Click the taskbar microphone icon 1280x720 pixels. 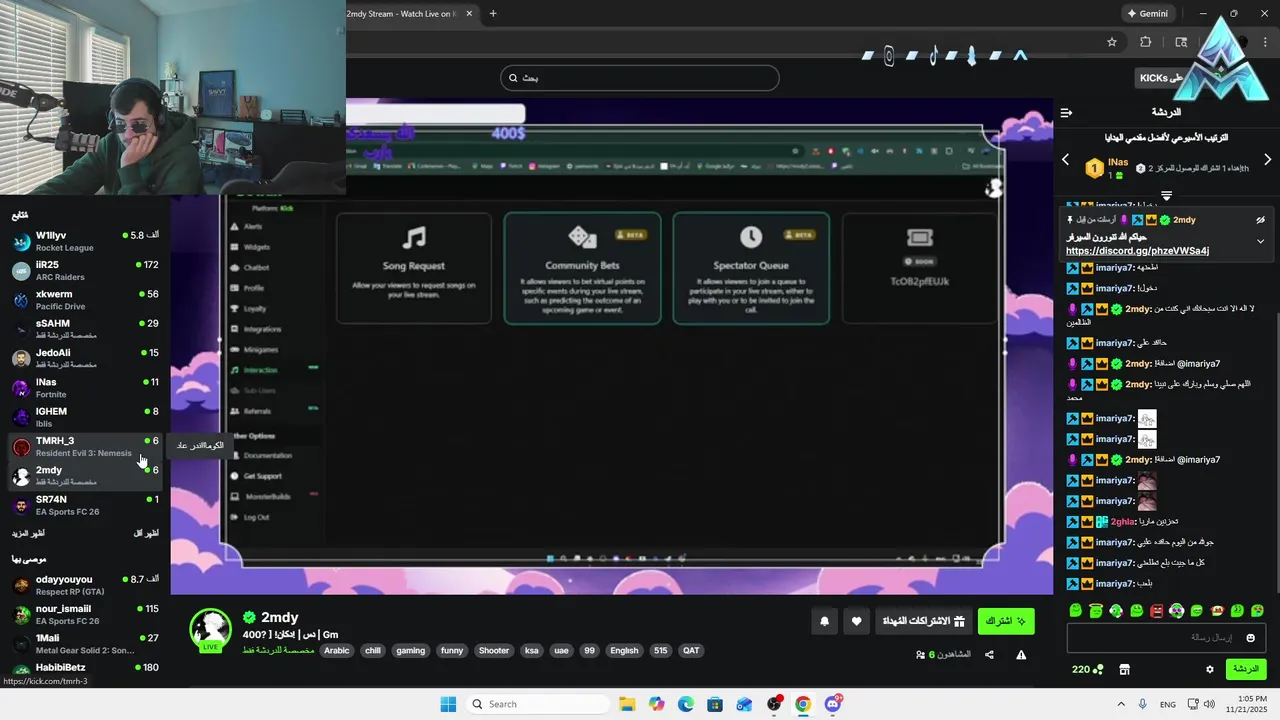(1142, 704)
